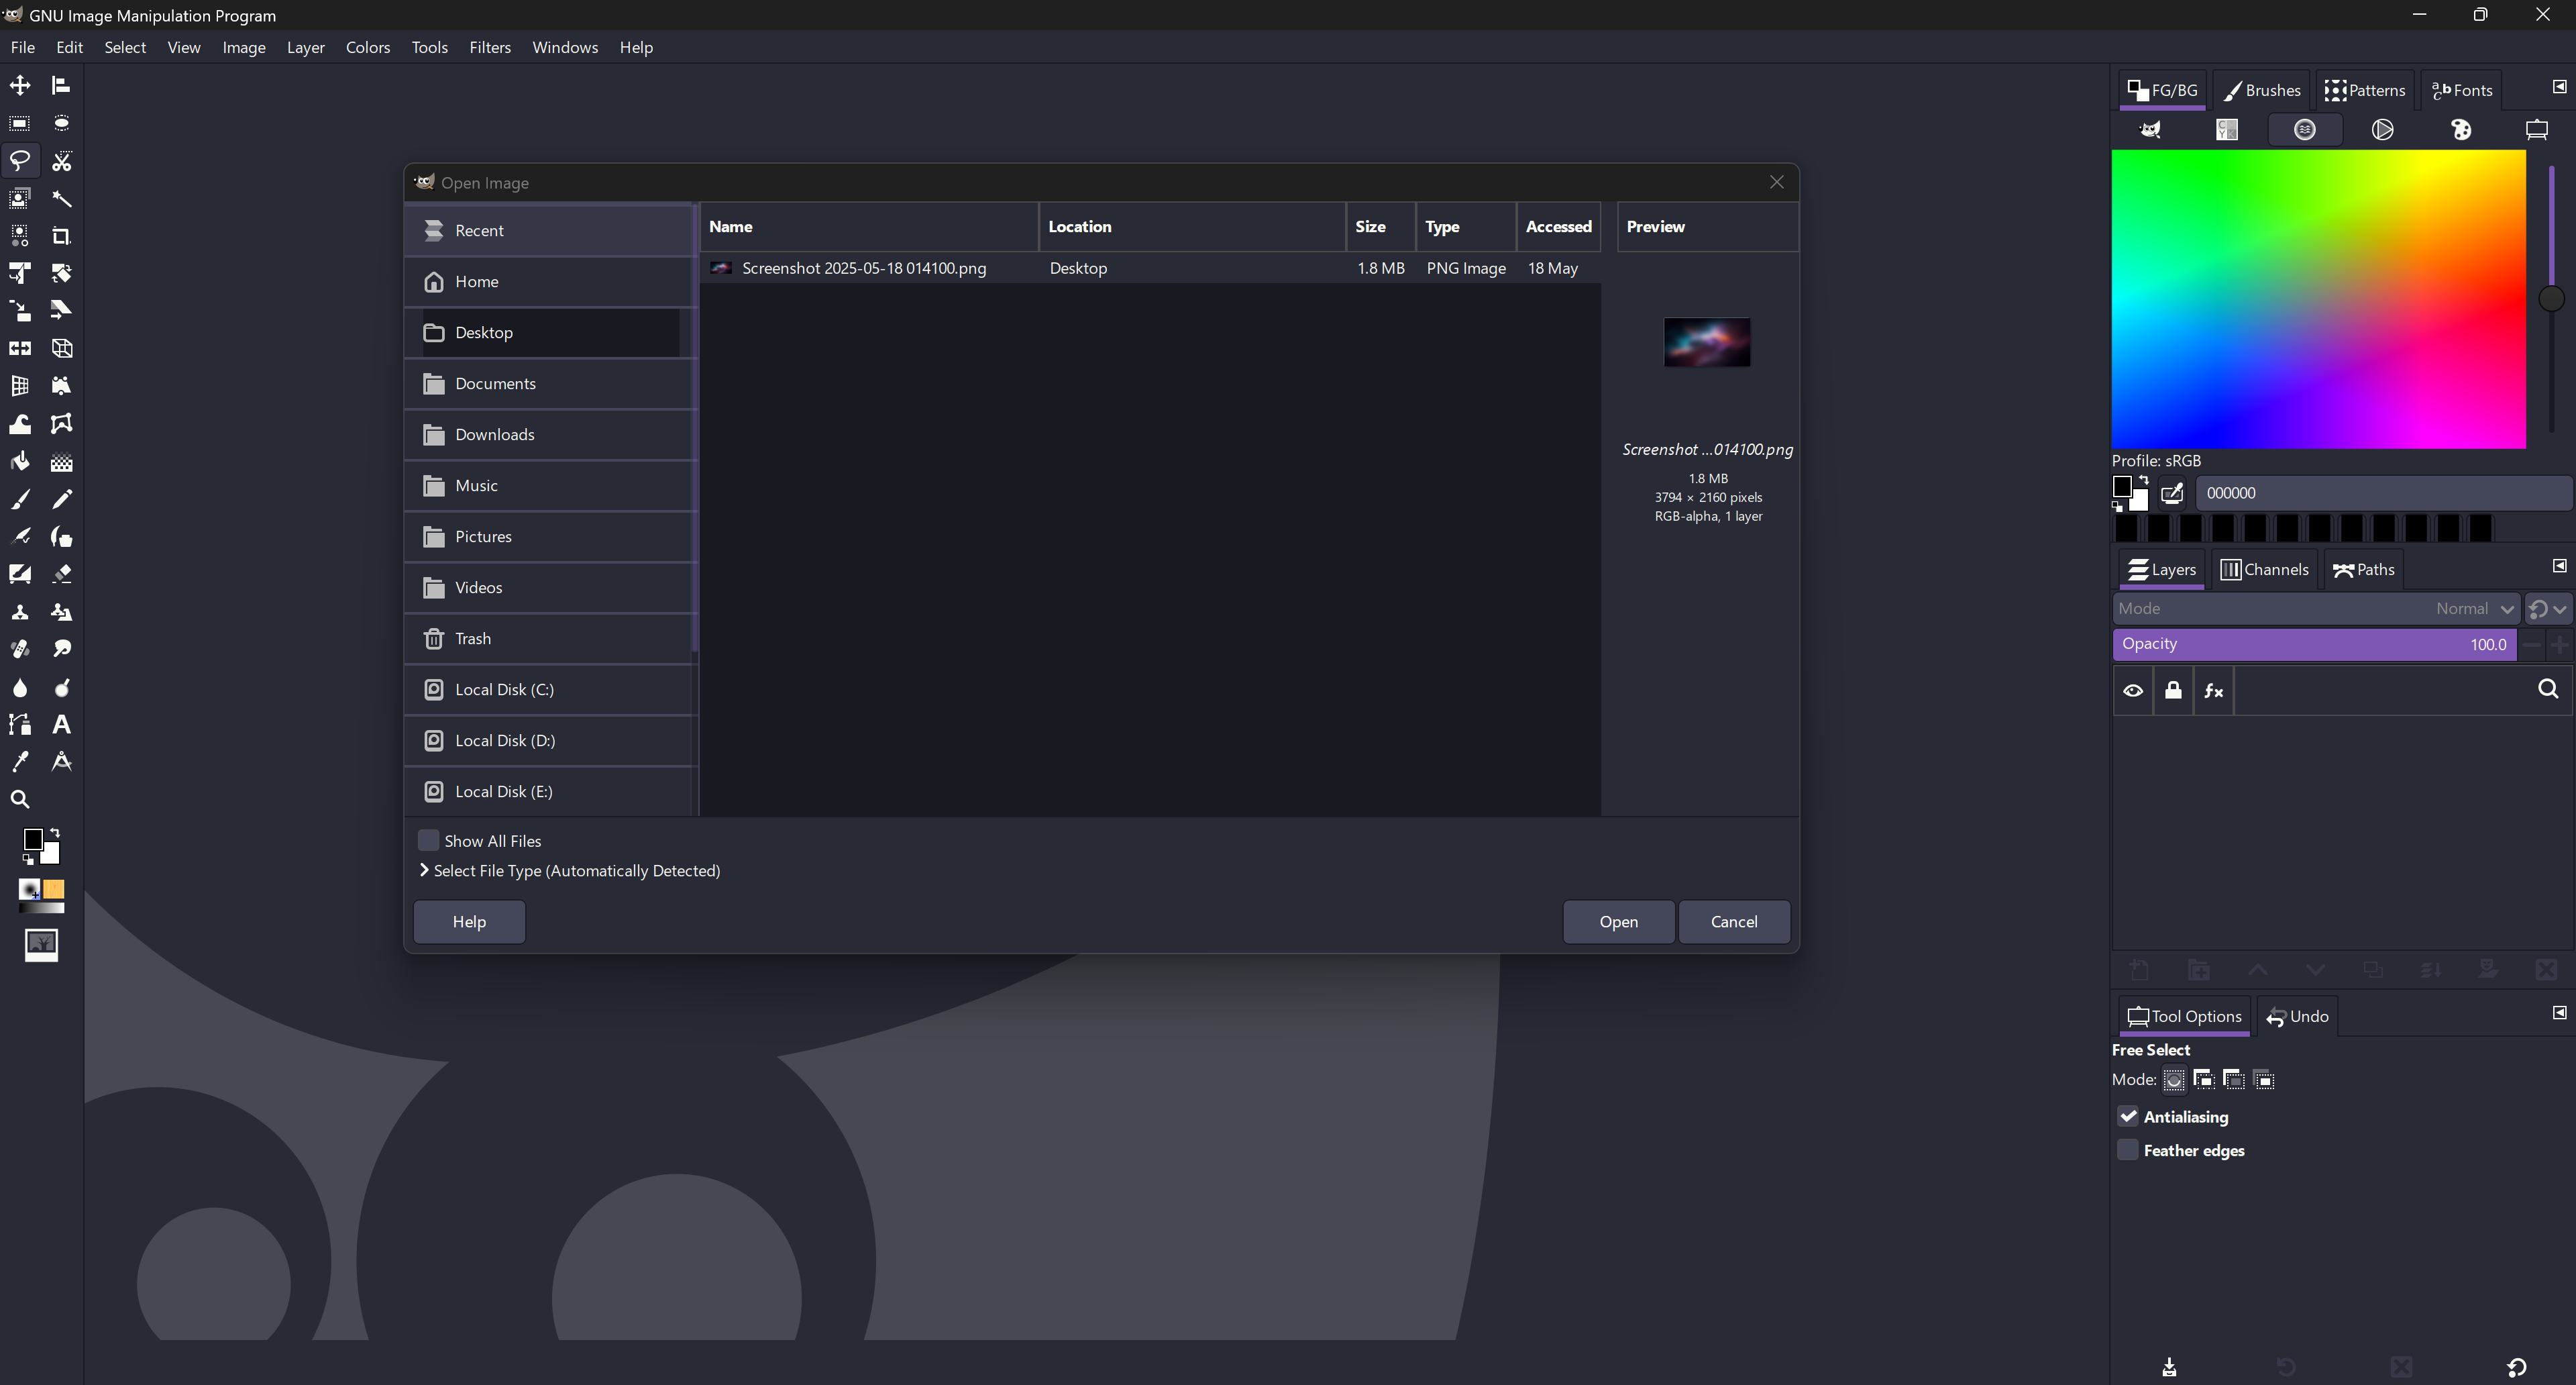The height and width of the screenshot is (1385, 2576).
Task: Click the layer Opacity slider
Action: [x=2314, y=645]
